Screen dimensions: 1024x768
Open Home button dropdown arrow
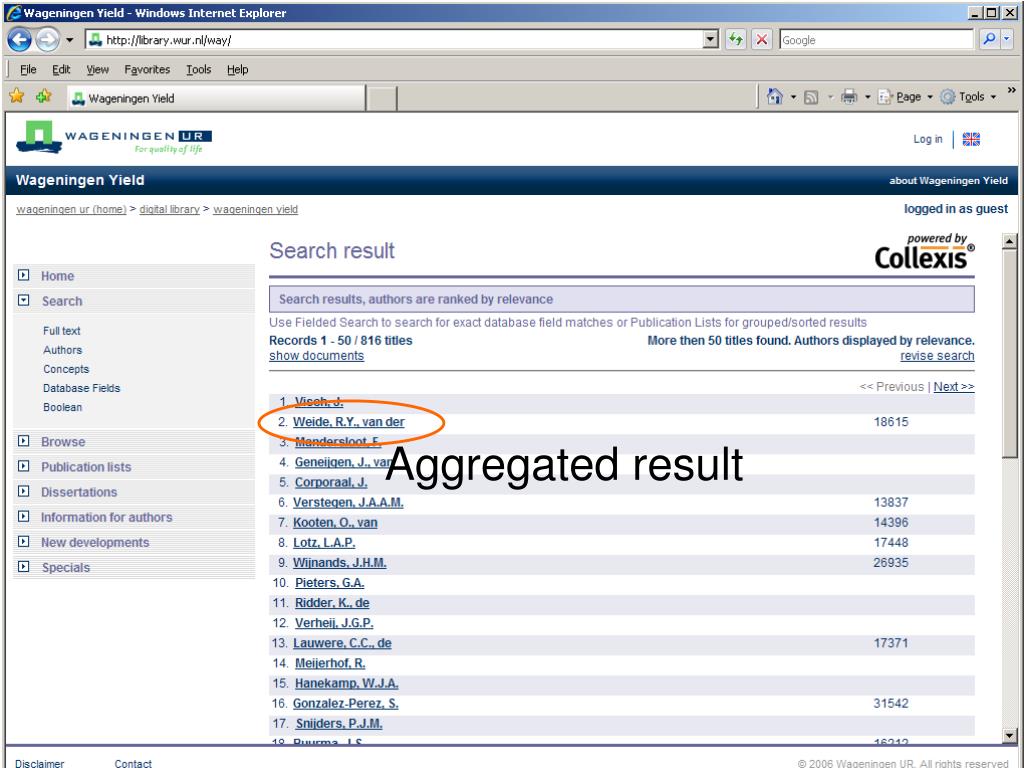point(793,97)
